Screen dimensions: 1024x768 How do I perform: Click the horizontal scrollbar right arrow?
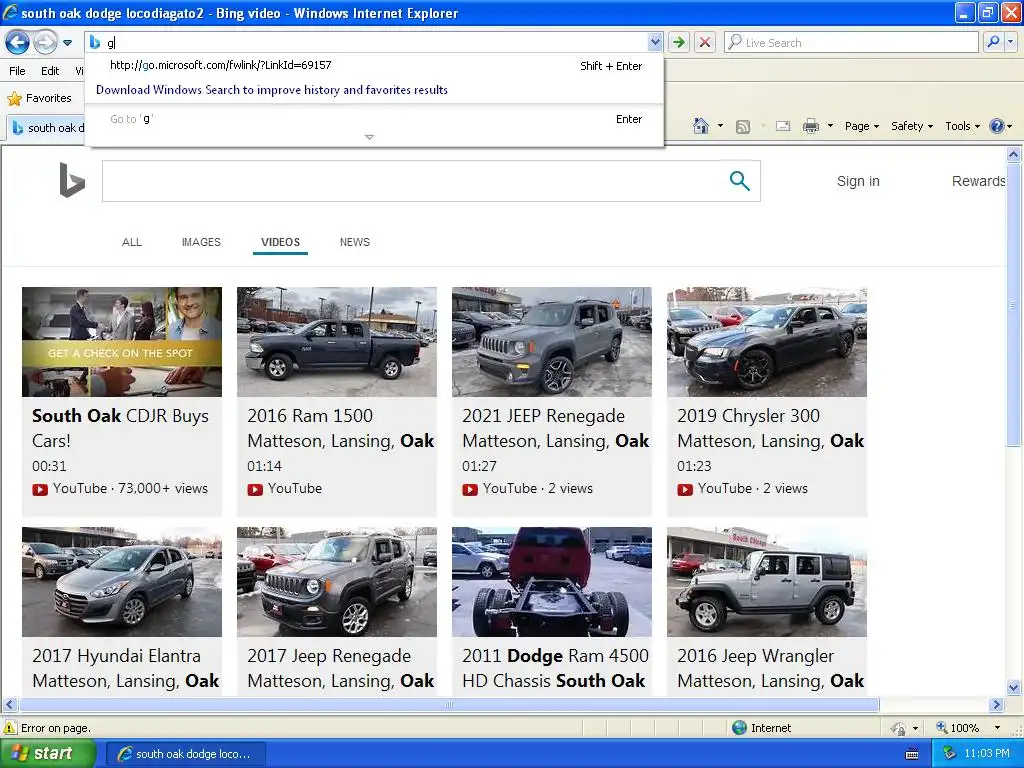click(x=997, y=705)
